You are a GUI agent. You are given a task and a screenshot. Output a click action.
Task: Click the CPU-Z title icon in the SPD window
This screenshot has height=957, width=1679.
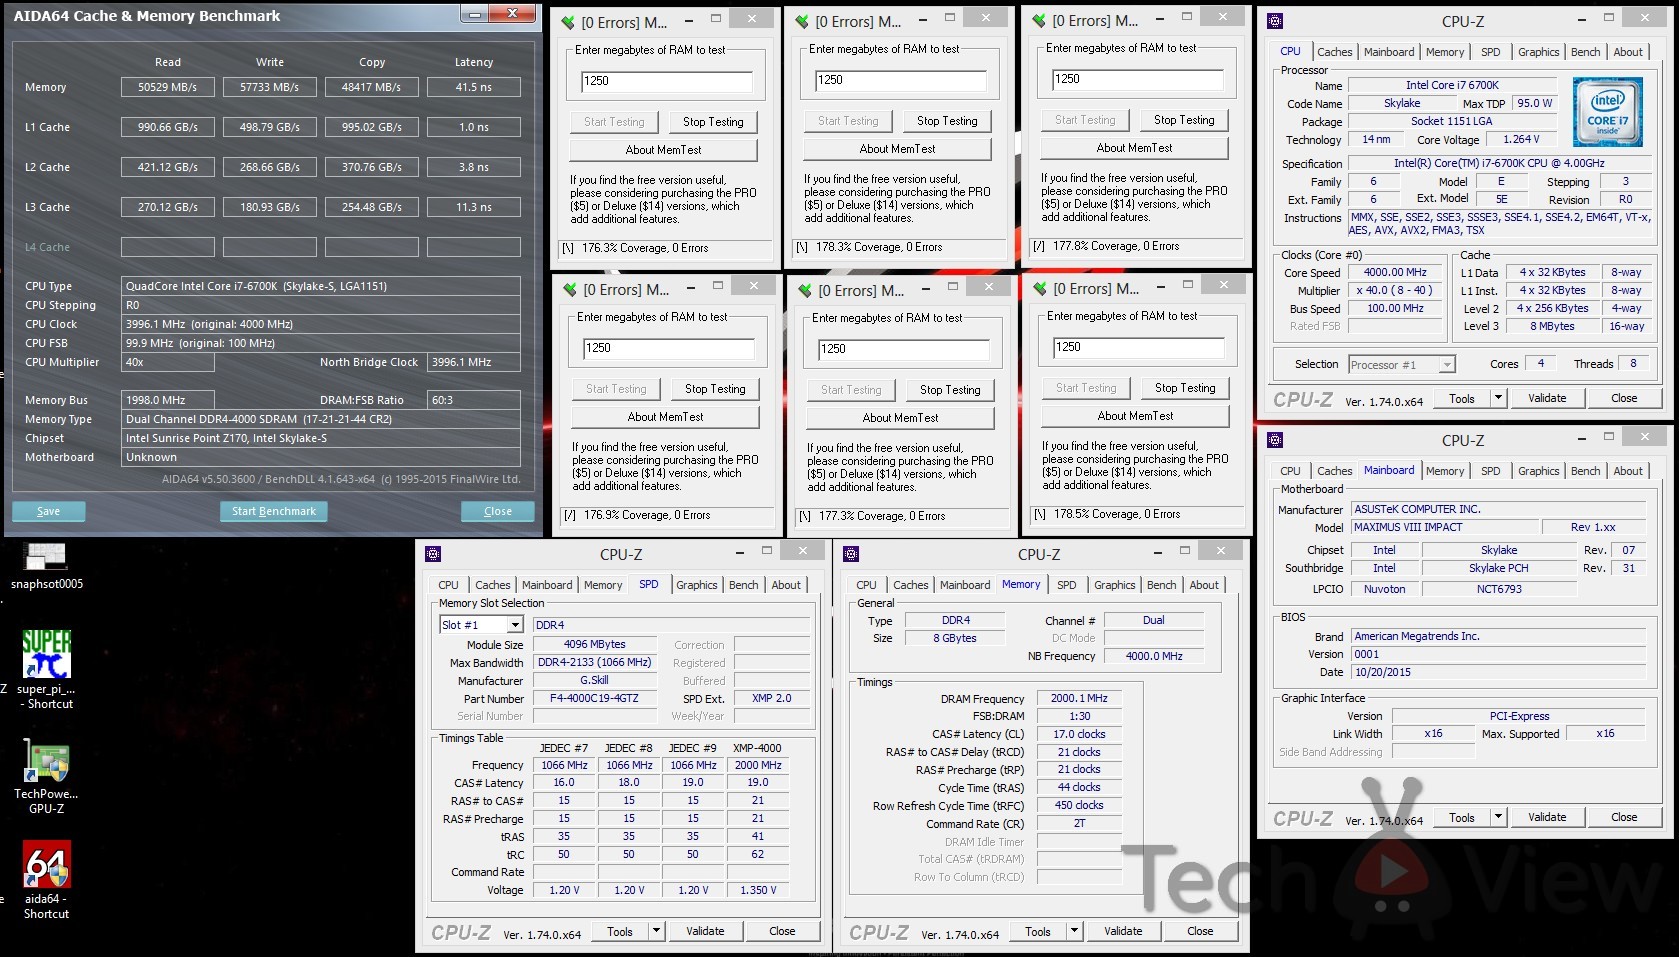[x=433, y=554]
